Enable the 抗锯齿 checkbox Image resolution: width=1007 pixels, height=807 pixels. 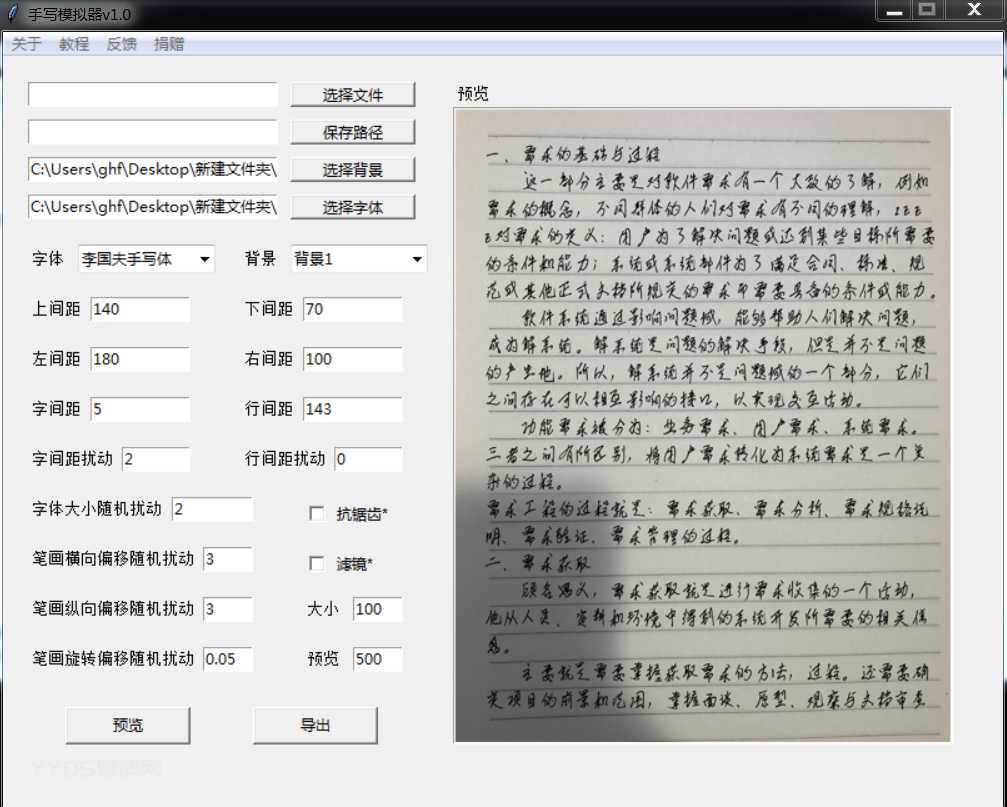tap(317, 514)
